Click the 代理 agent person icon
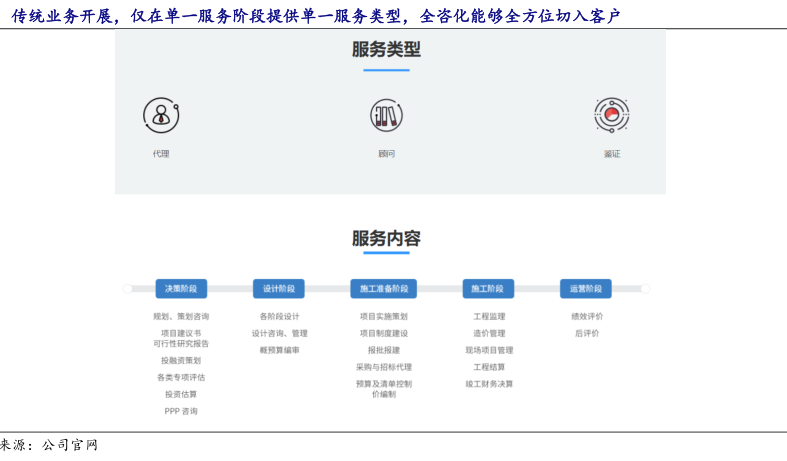Image resolution: width=787 pixels, height=461 pixels. click(x=160, y=115)
